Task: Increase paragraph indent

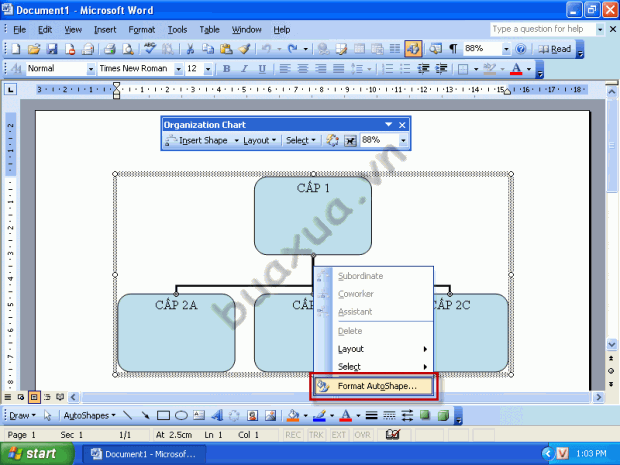Action: 441,69
